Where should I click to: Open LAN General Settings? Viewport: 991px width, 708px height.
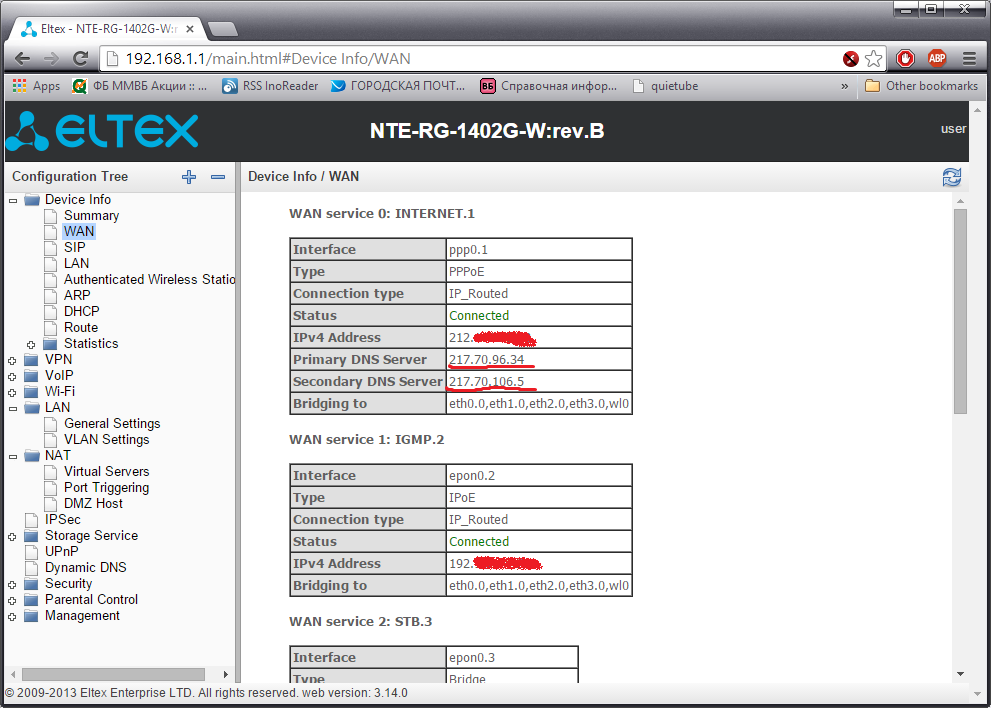(x=112, y=424)
